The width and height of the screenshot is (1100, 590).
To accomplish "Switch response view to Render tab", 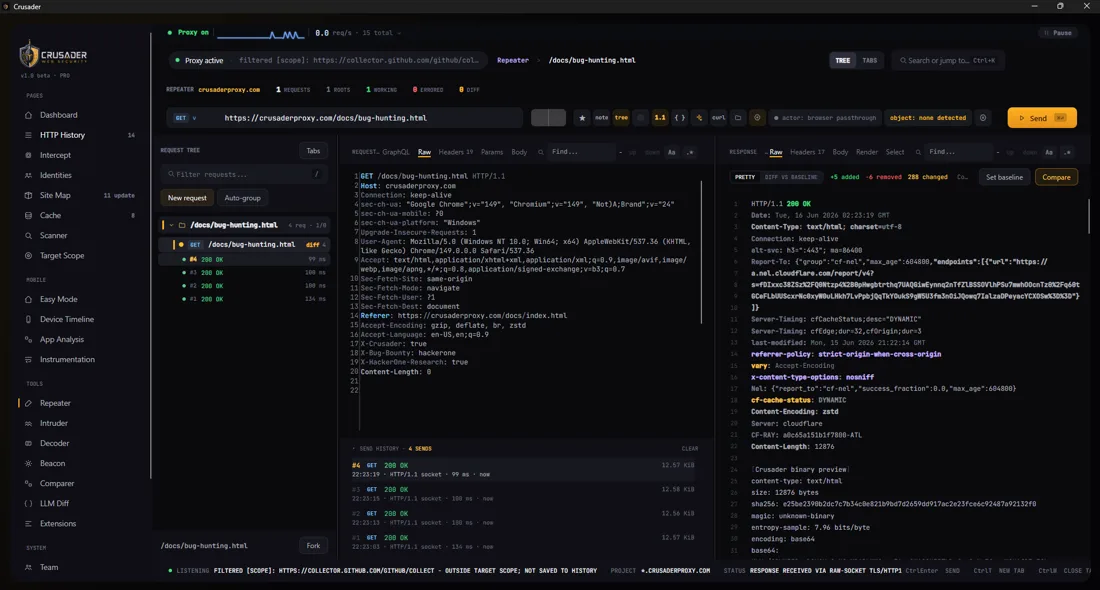I will pyautogui.click(x=866, y=152).
